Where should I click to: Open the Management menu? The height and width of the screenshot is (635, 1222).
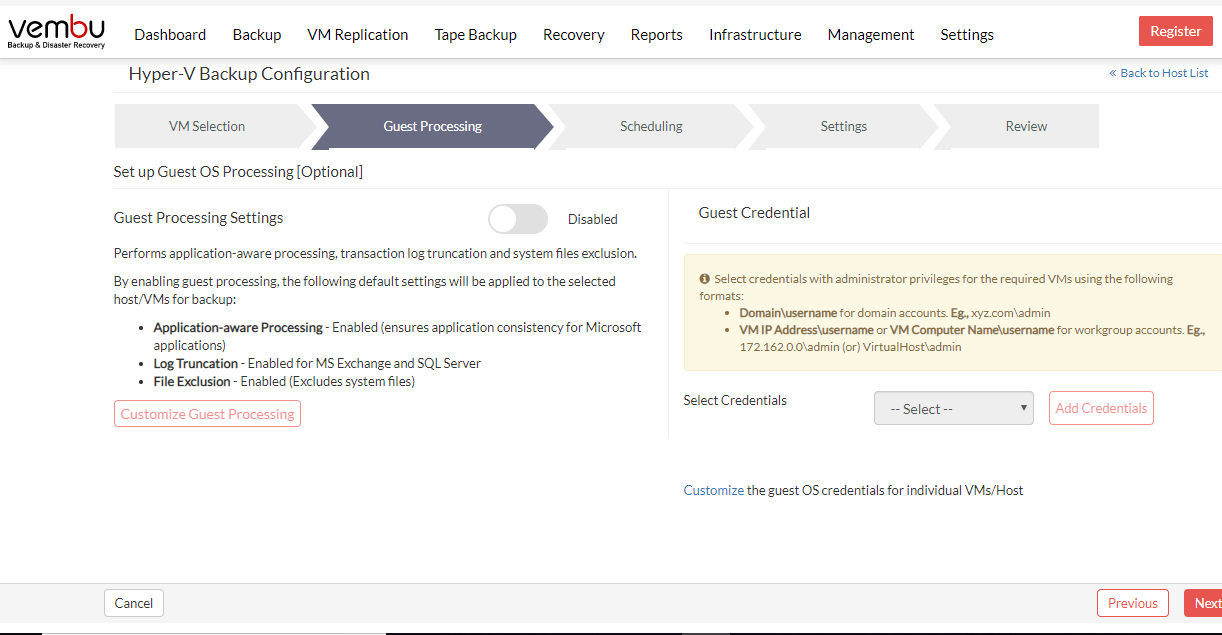tap(871, 34)
